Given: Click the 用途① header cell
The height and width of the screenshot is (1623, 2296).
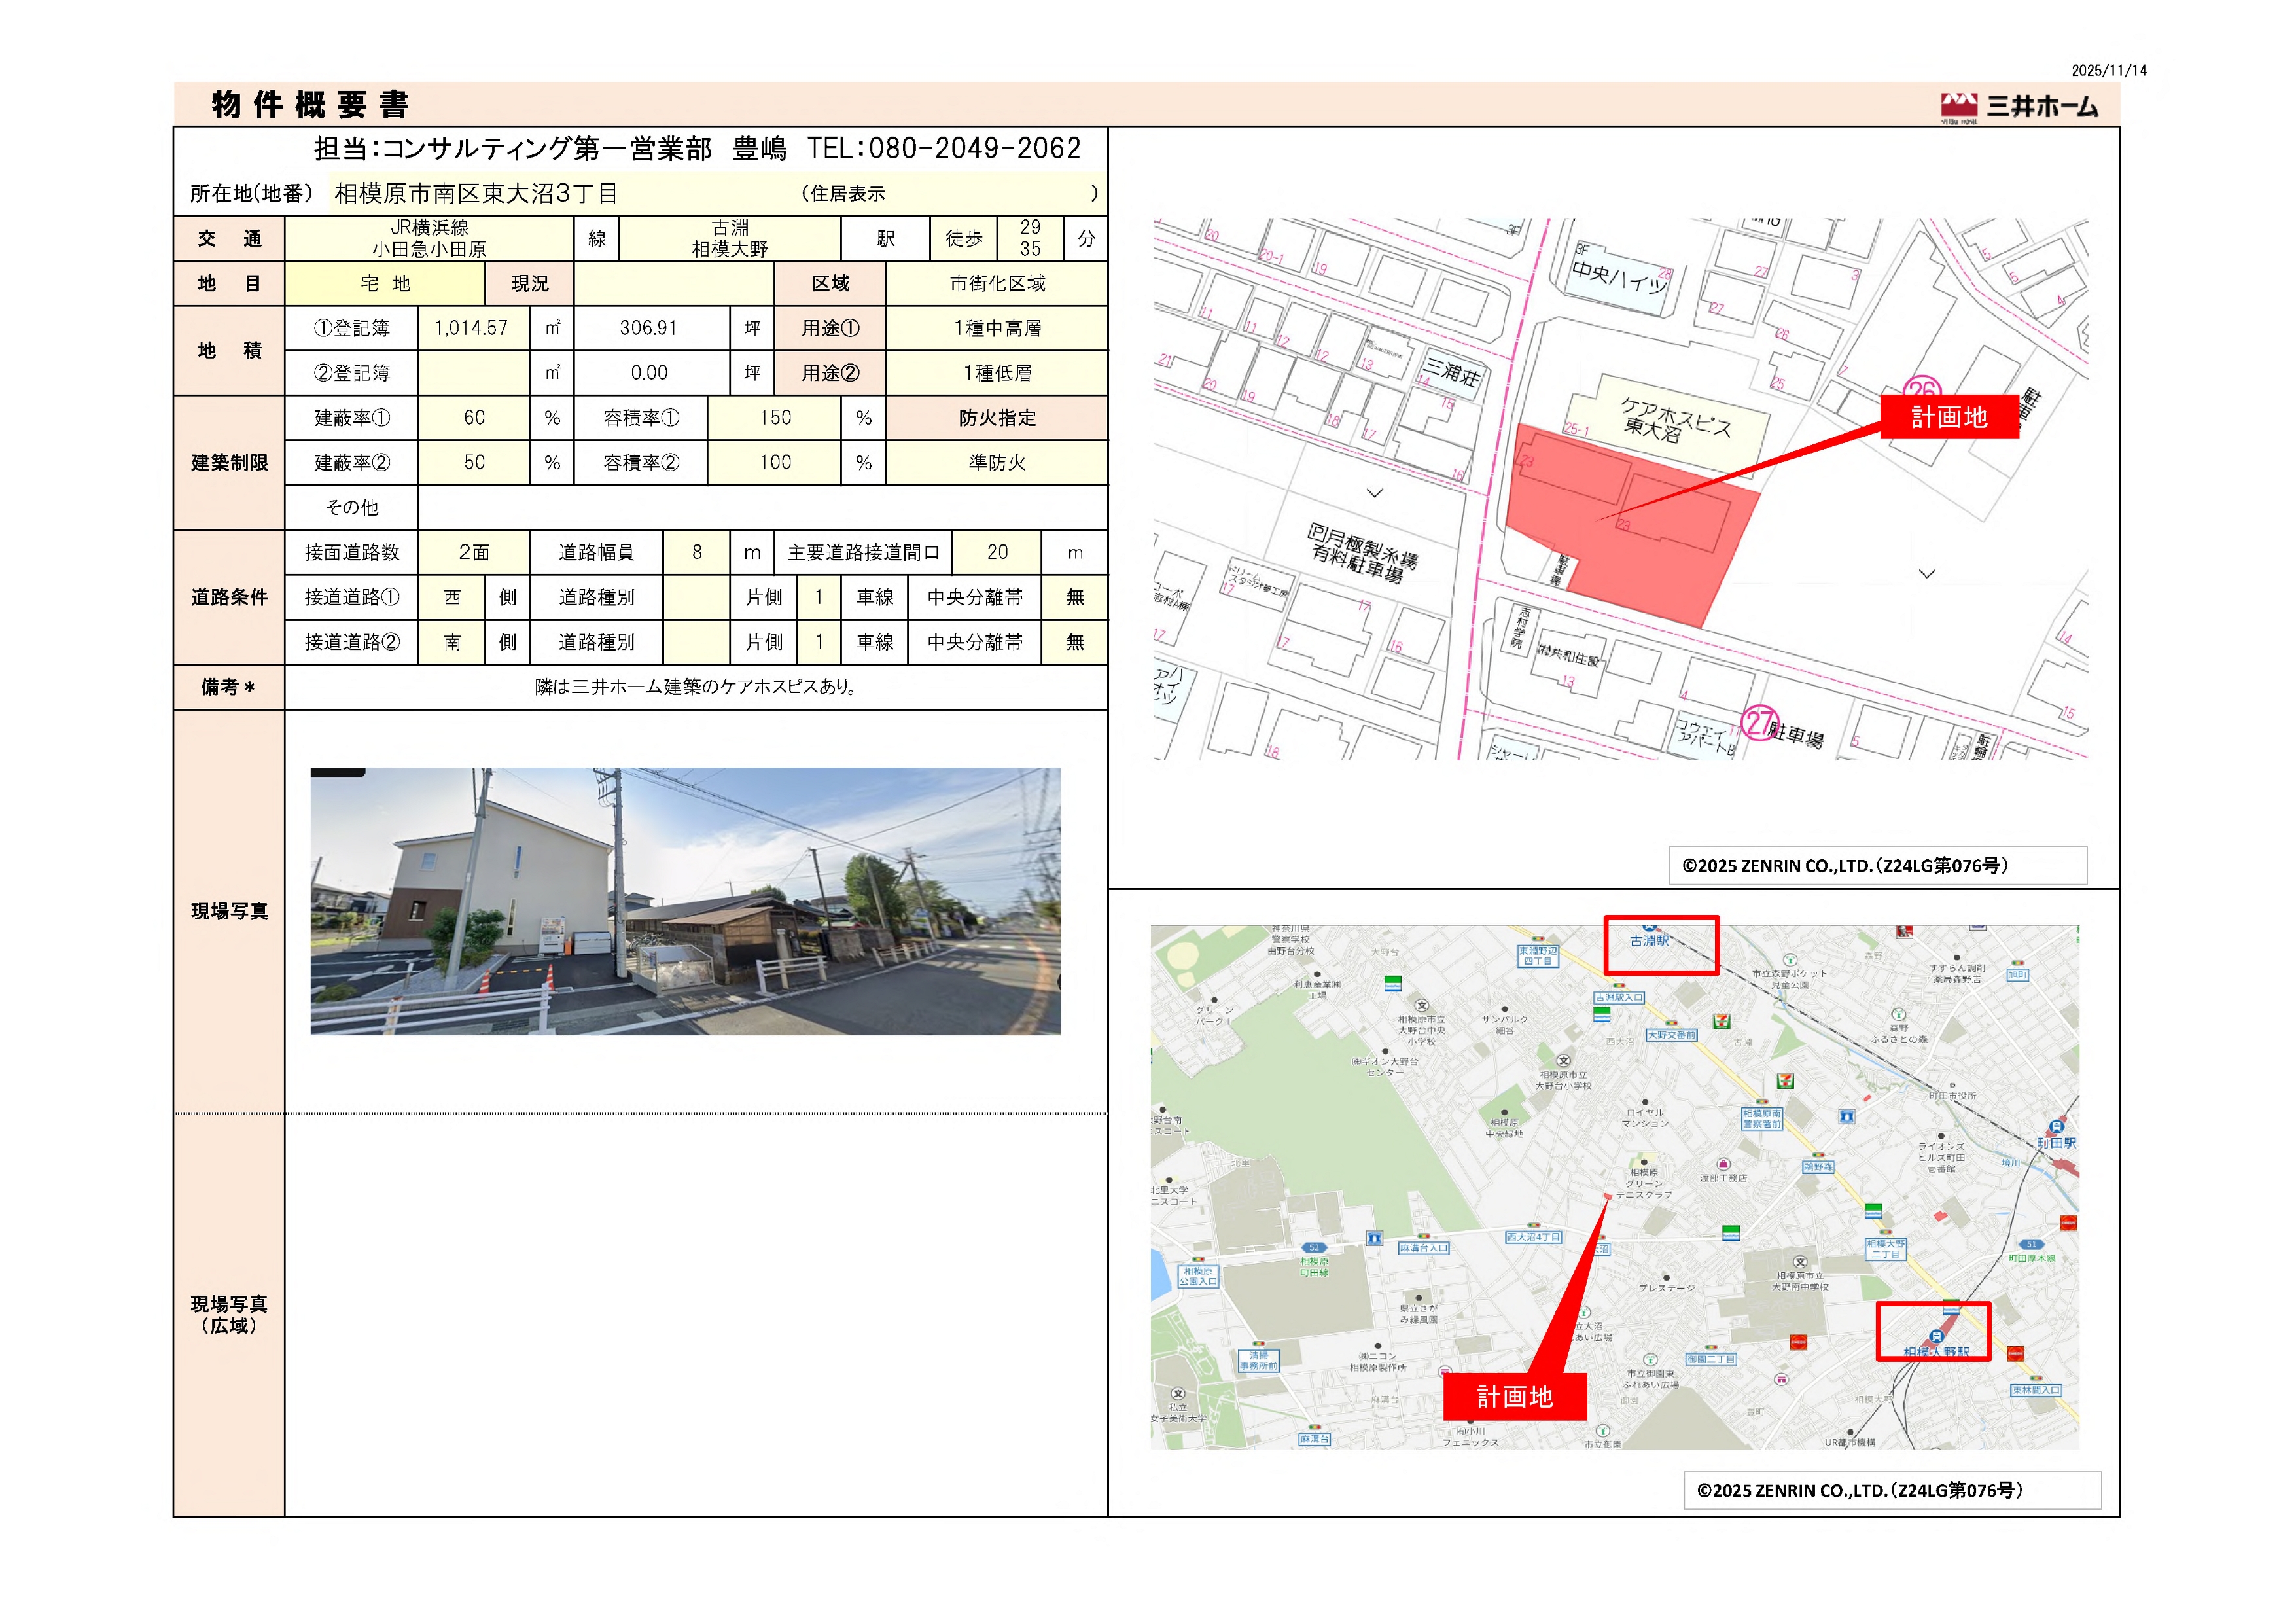Looking at the screenshot, I should pyautogui.click(x=830, y=328).
